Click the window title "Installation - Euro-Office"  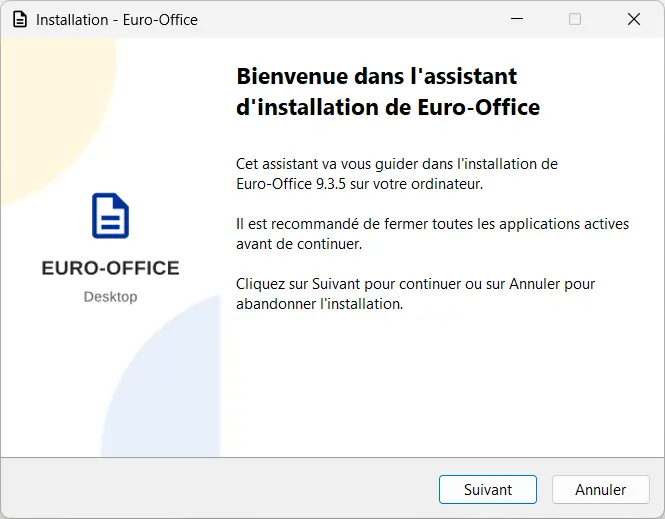pyautogui.click(x=117, y=20)
